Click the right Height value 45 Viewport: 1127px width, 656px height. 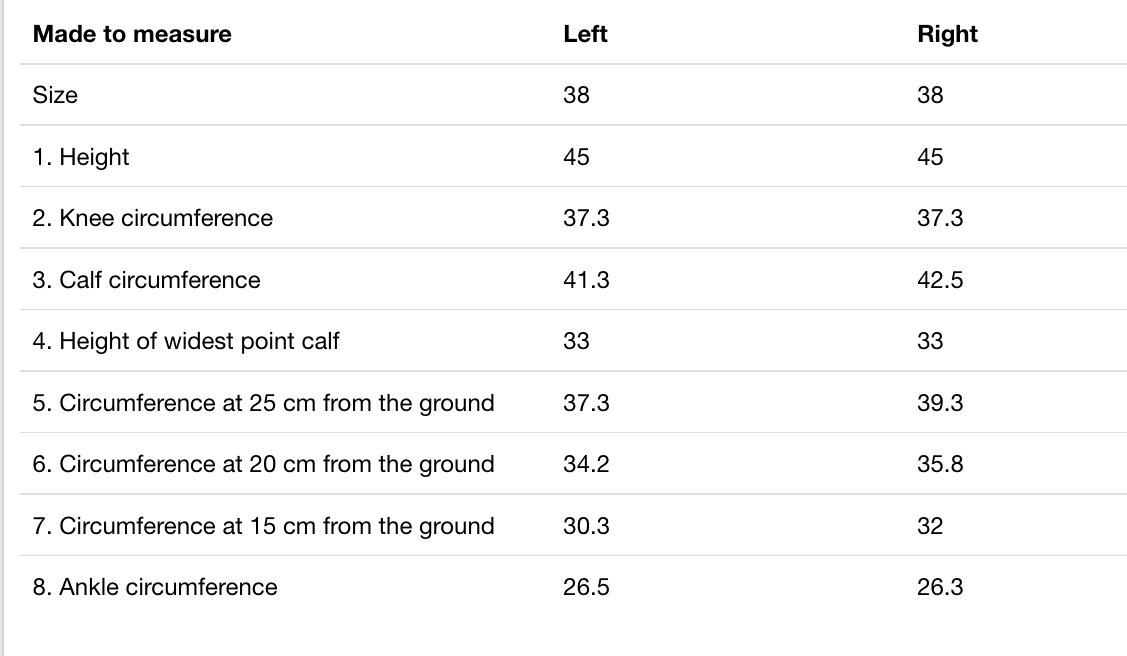[x=930, y=157]
